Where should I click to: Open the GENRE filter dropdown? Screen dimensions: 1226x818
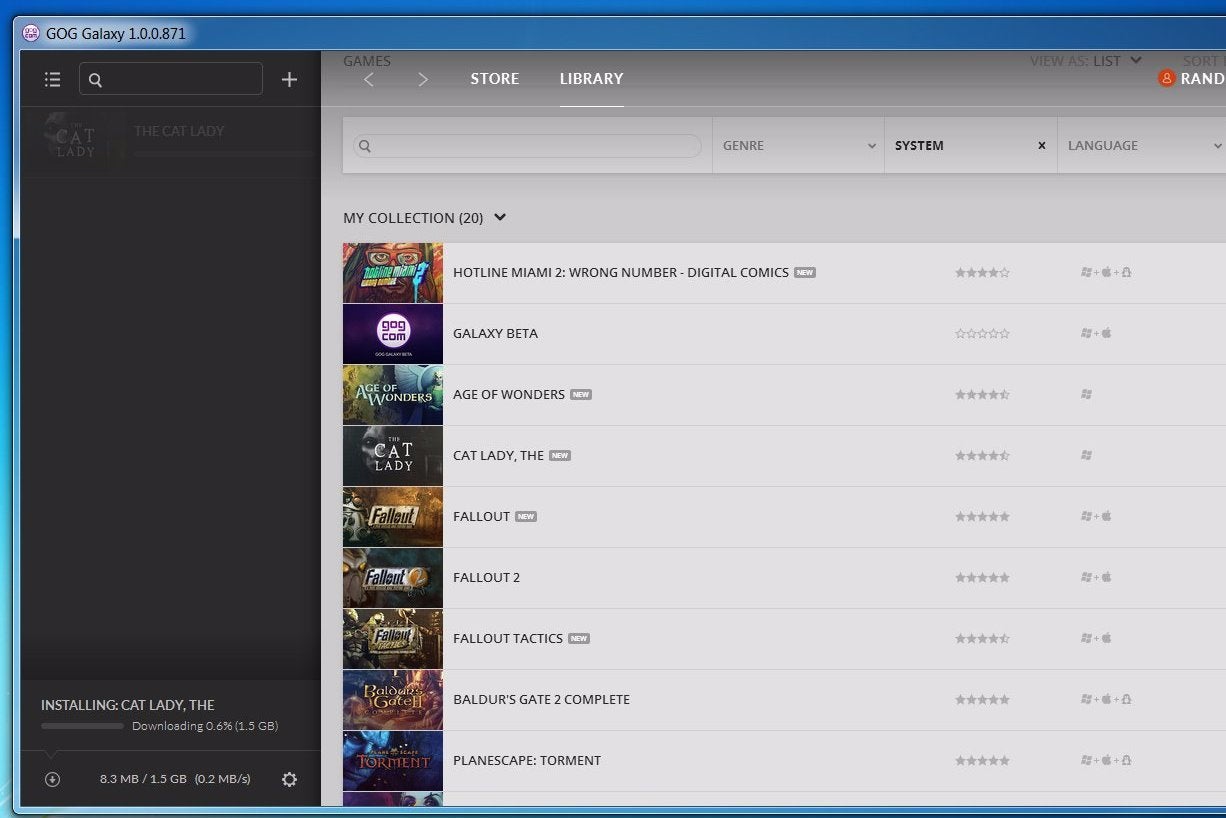[798, 145]
